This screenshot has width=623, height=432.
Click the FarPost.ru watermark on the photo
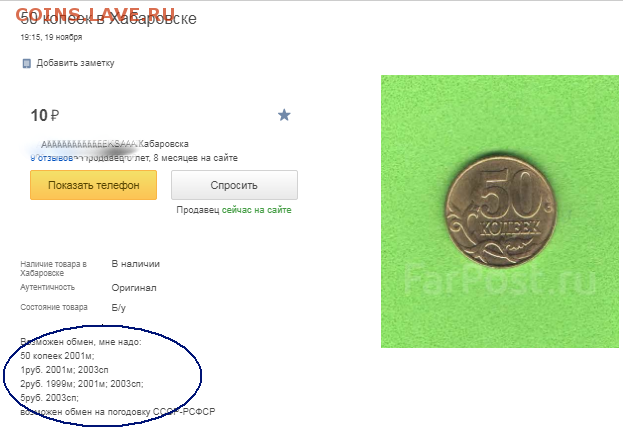point(501,278)
